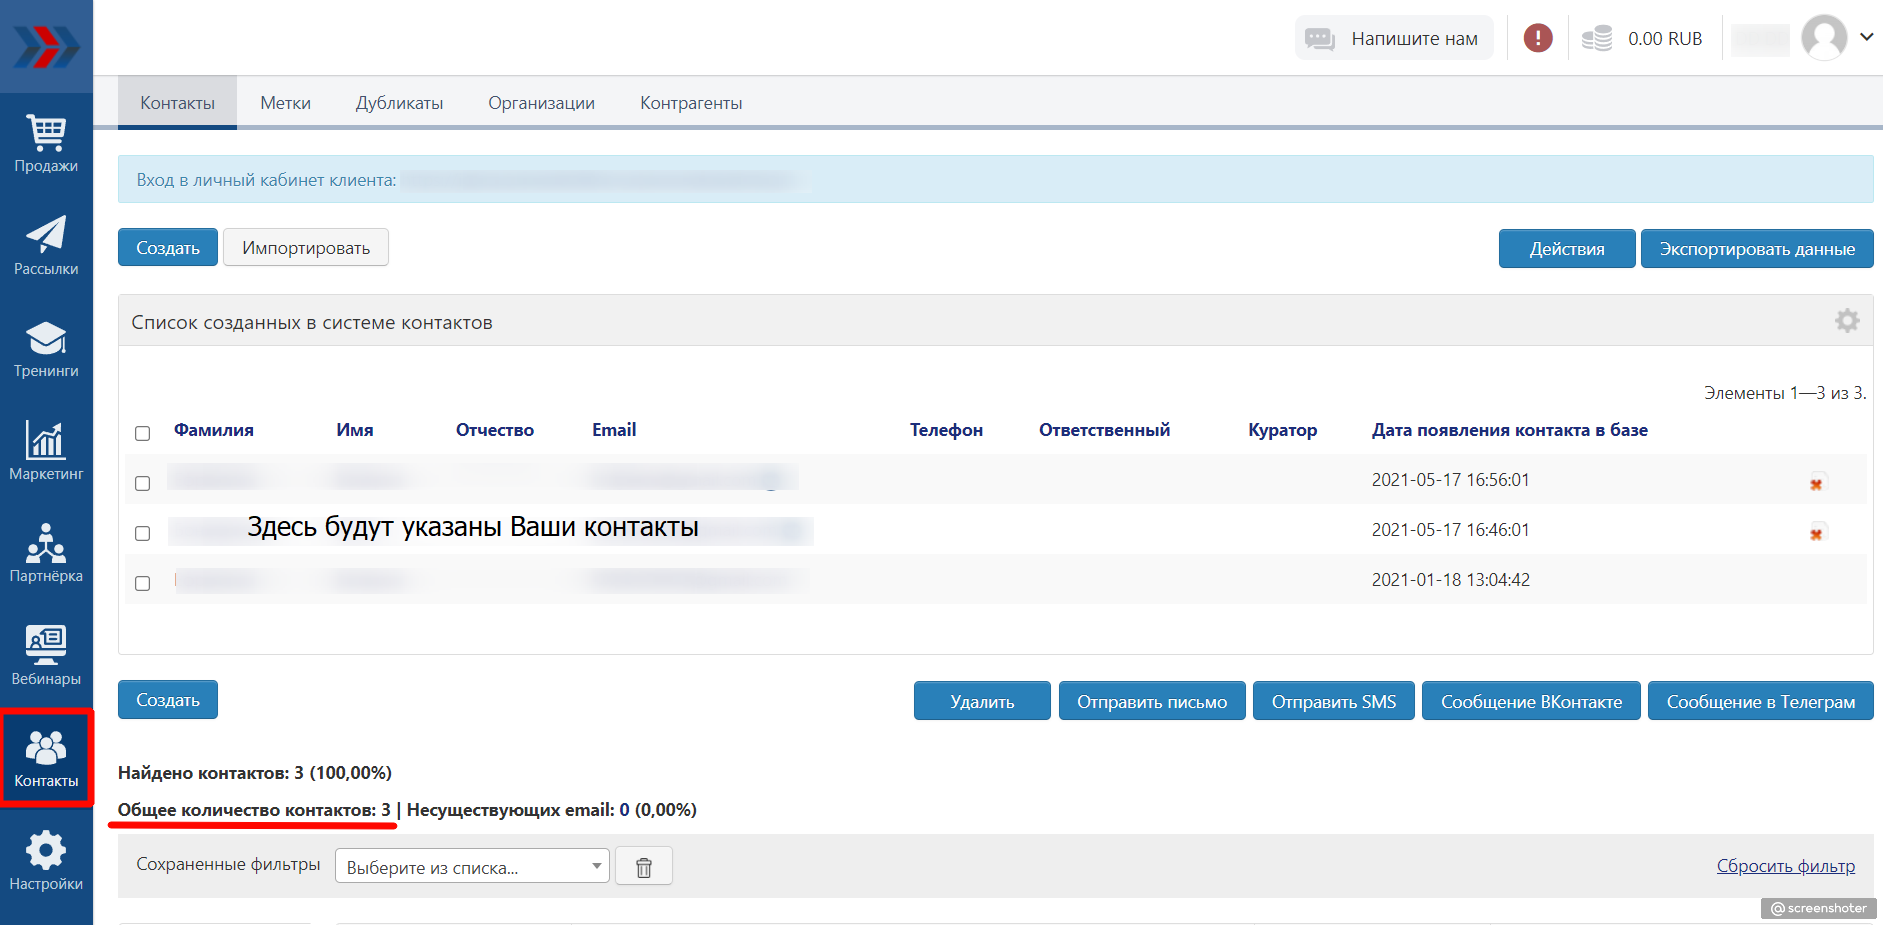The width and height of the screenshot is (1883, 925).
Task: Go to Тренинги graduation cap section
Action: (46, 349)
